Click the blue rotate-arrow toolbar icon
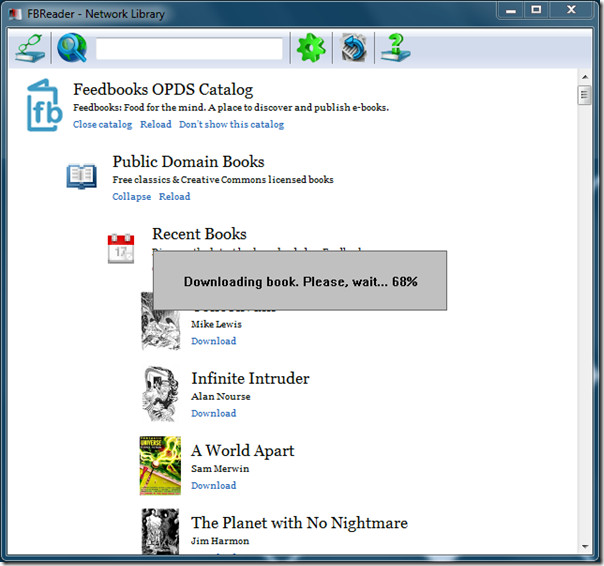604x566 pixels. [x=353, y=48]
